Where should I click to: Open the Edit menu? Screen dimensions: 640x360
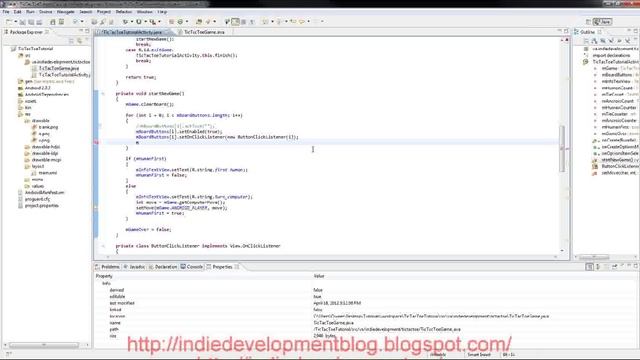(x=18, y=12)
